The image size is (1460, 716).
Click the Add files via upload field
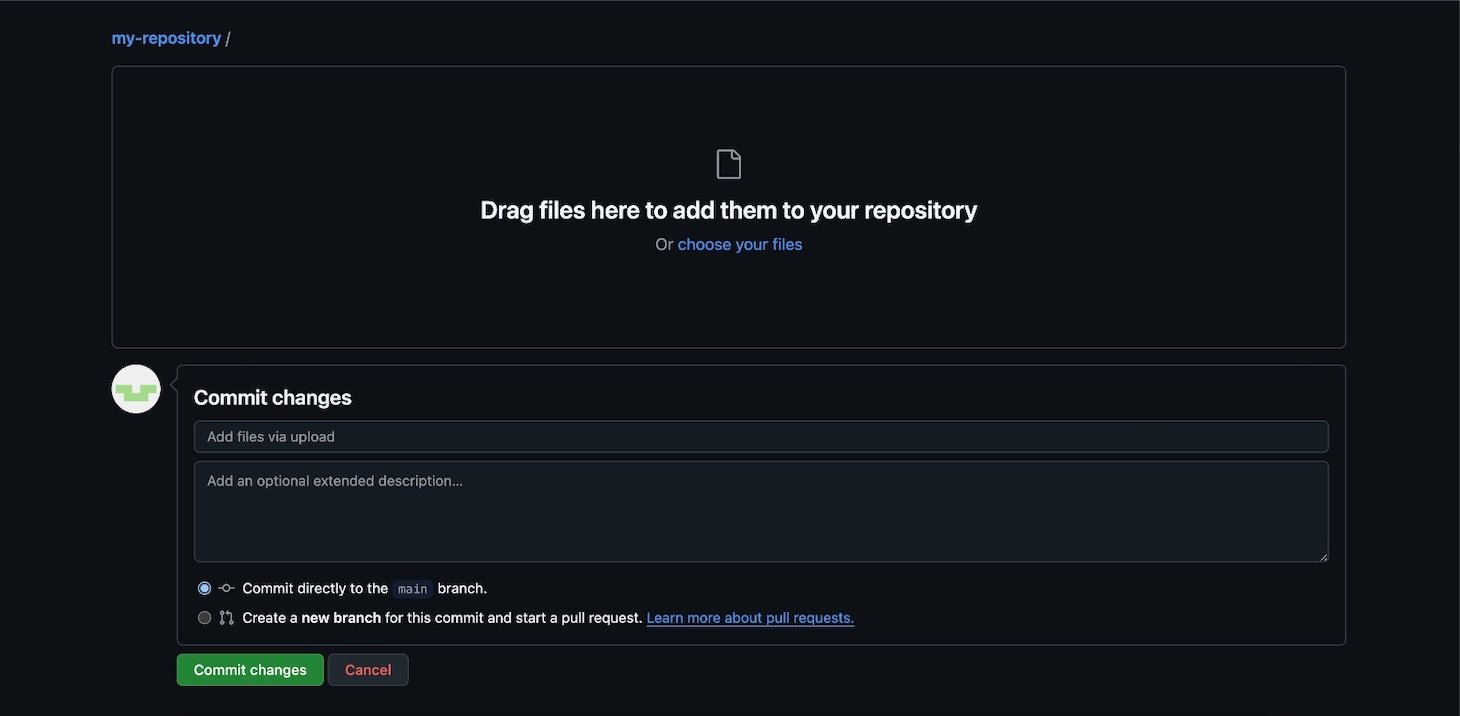click(761, 437)
